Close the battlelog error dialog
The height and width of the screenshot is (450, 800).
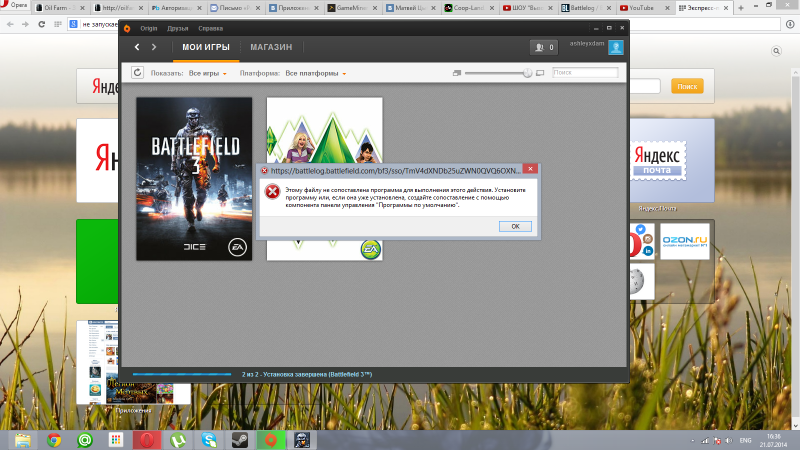[530, 169]
